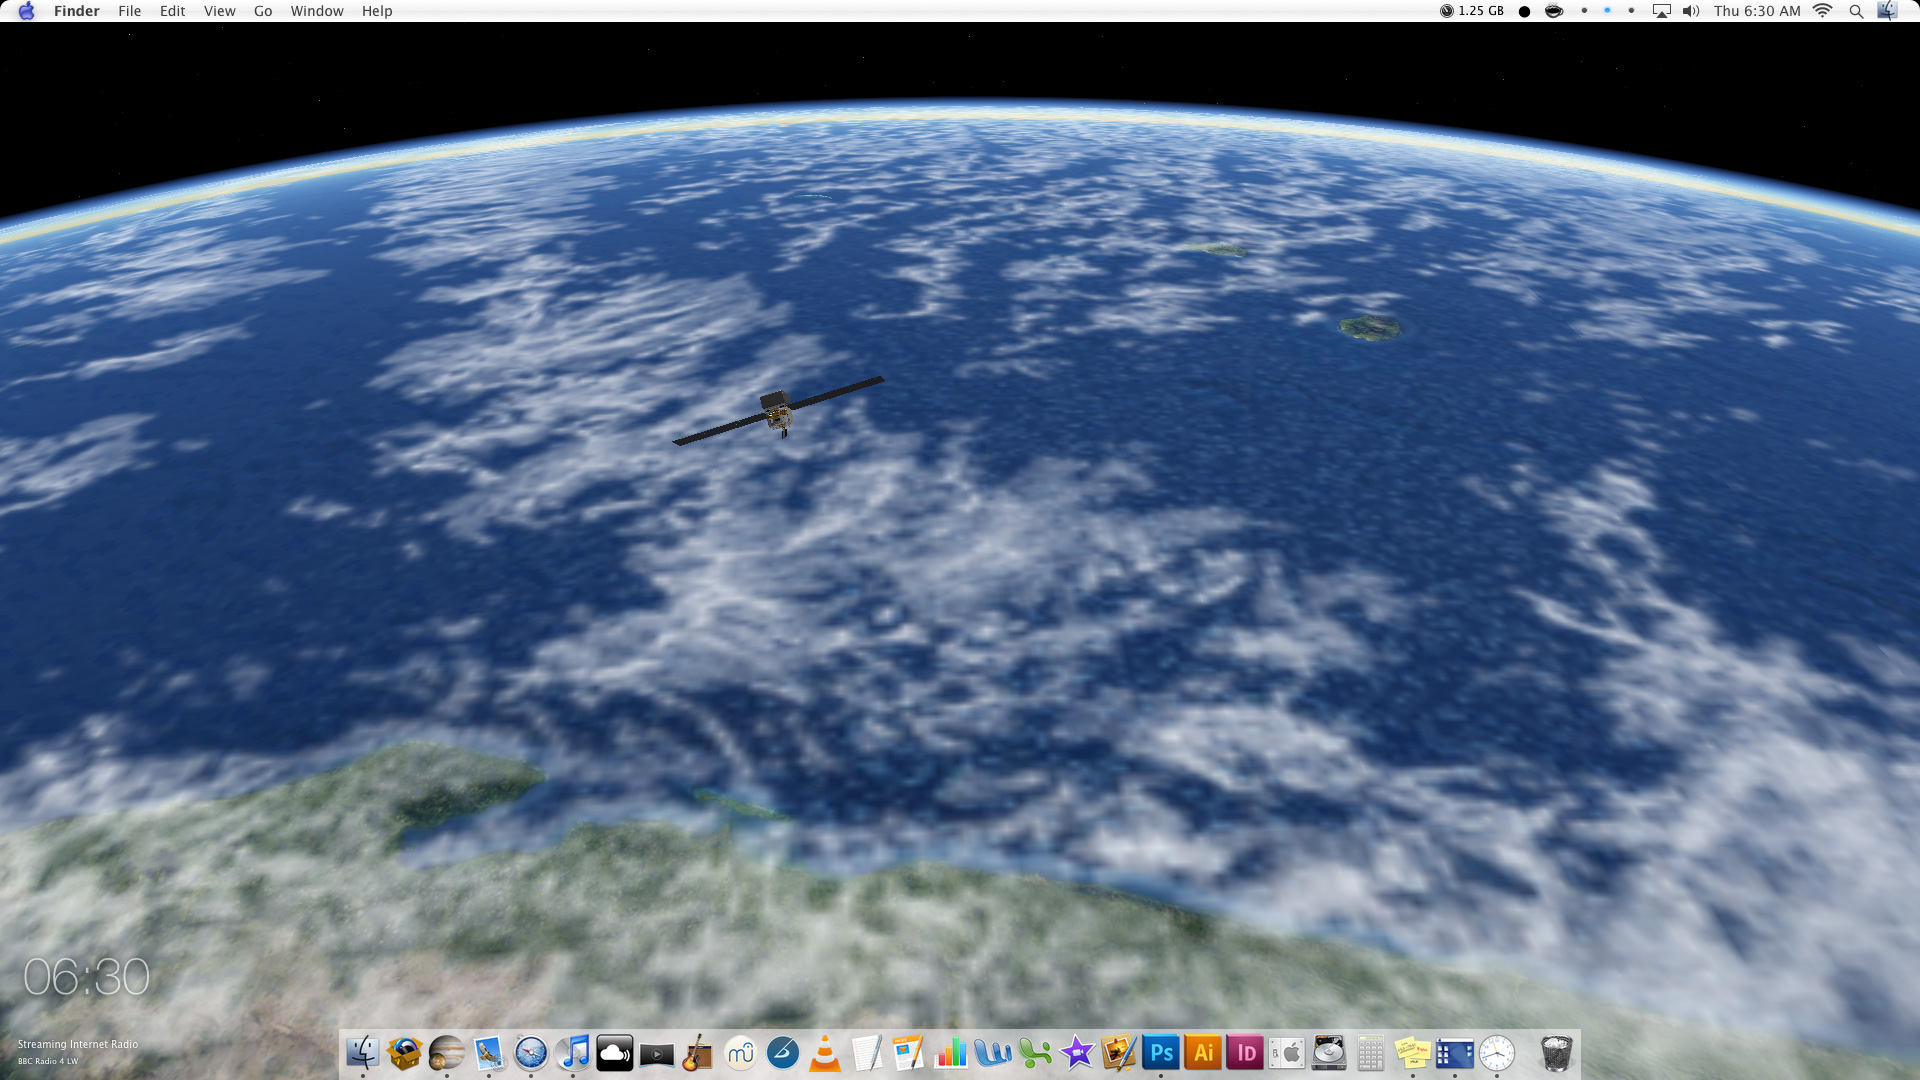The image size is (1920, 1080).
Task: Open the Edit menu
Action: tap(173, 11)
